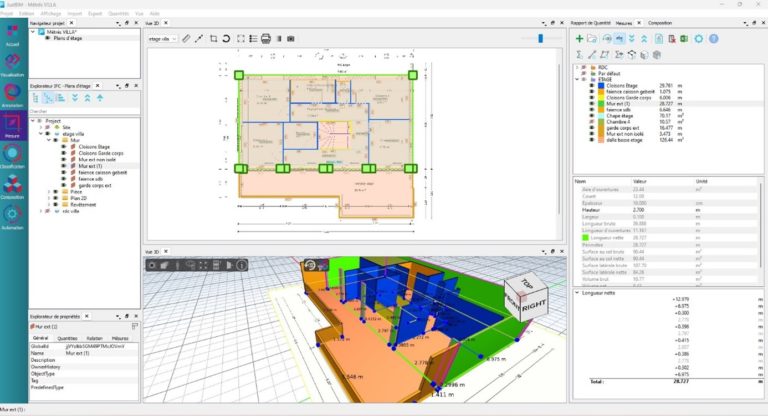Toggle visibility of Chambre 4 measure

[592, 122]
